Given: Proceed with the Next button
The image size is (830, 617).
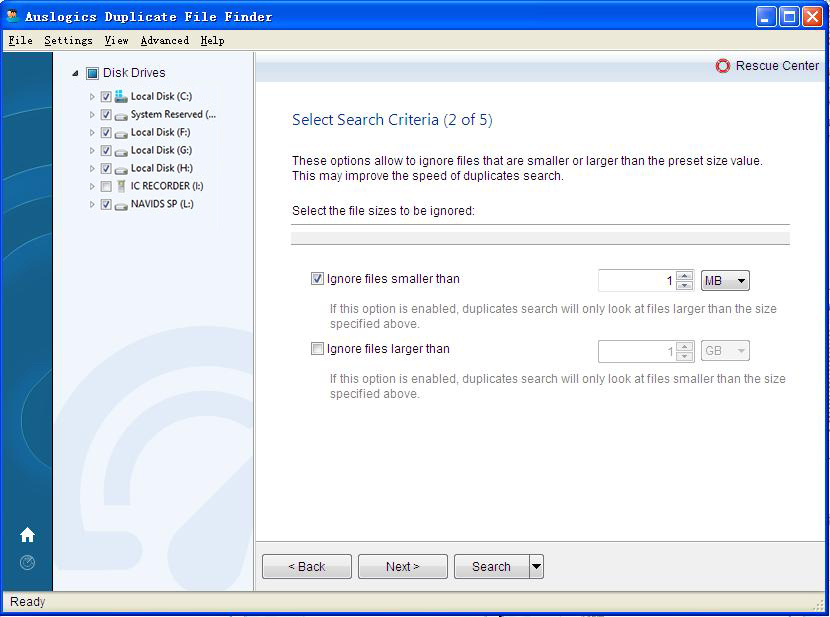Looking at the screenshot, I should pos(403,567).
